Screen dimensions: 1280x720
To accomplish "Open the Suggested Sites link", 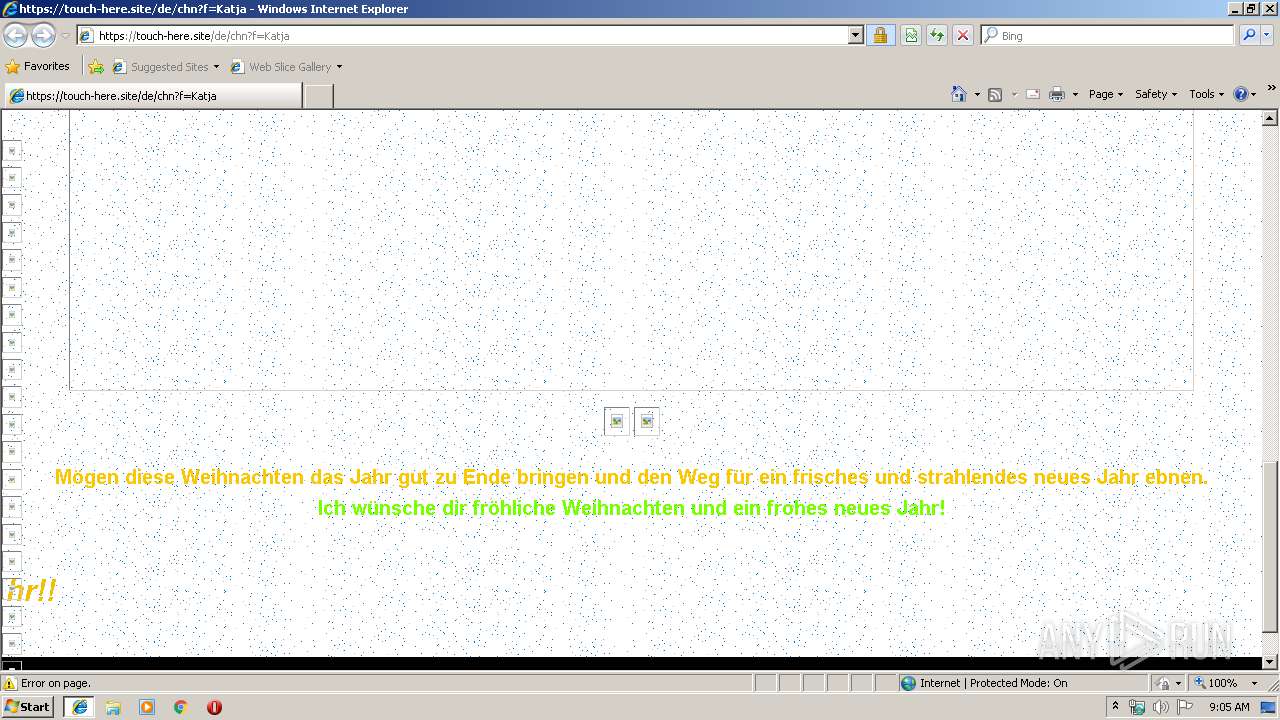I will pyautogui.click(x=165, y=67).
